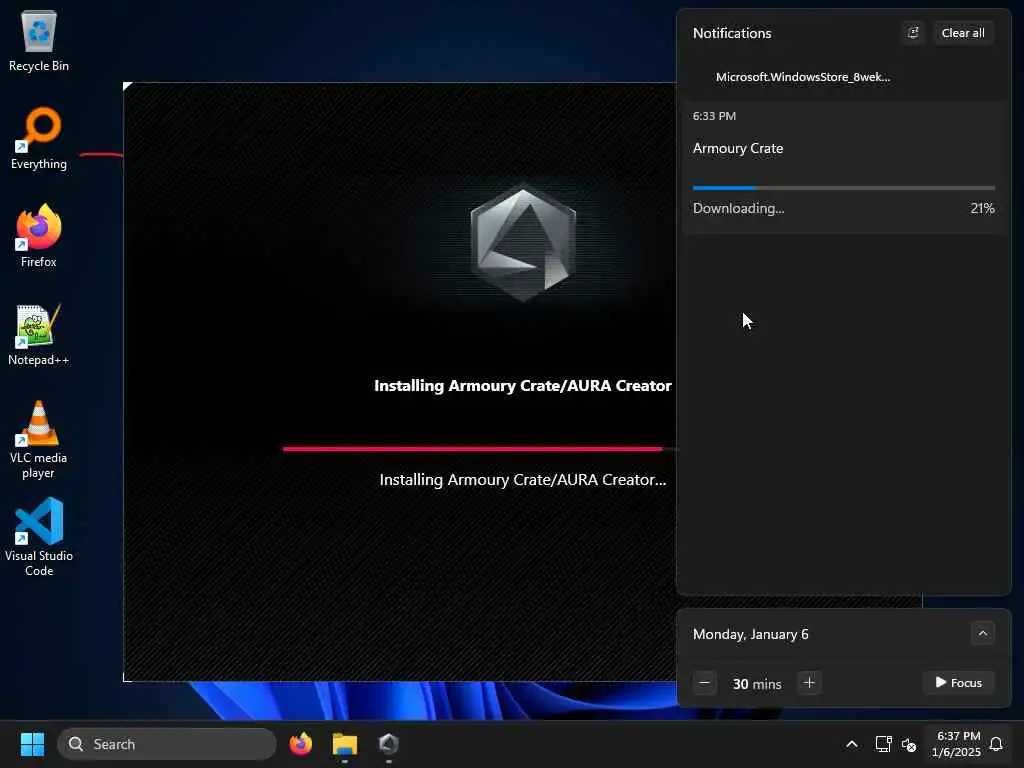1024x768 pixels.
Task: Open the Notepad++ desktop shortcut
Action: click(x=39, y=334)
